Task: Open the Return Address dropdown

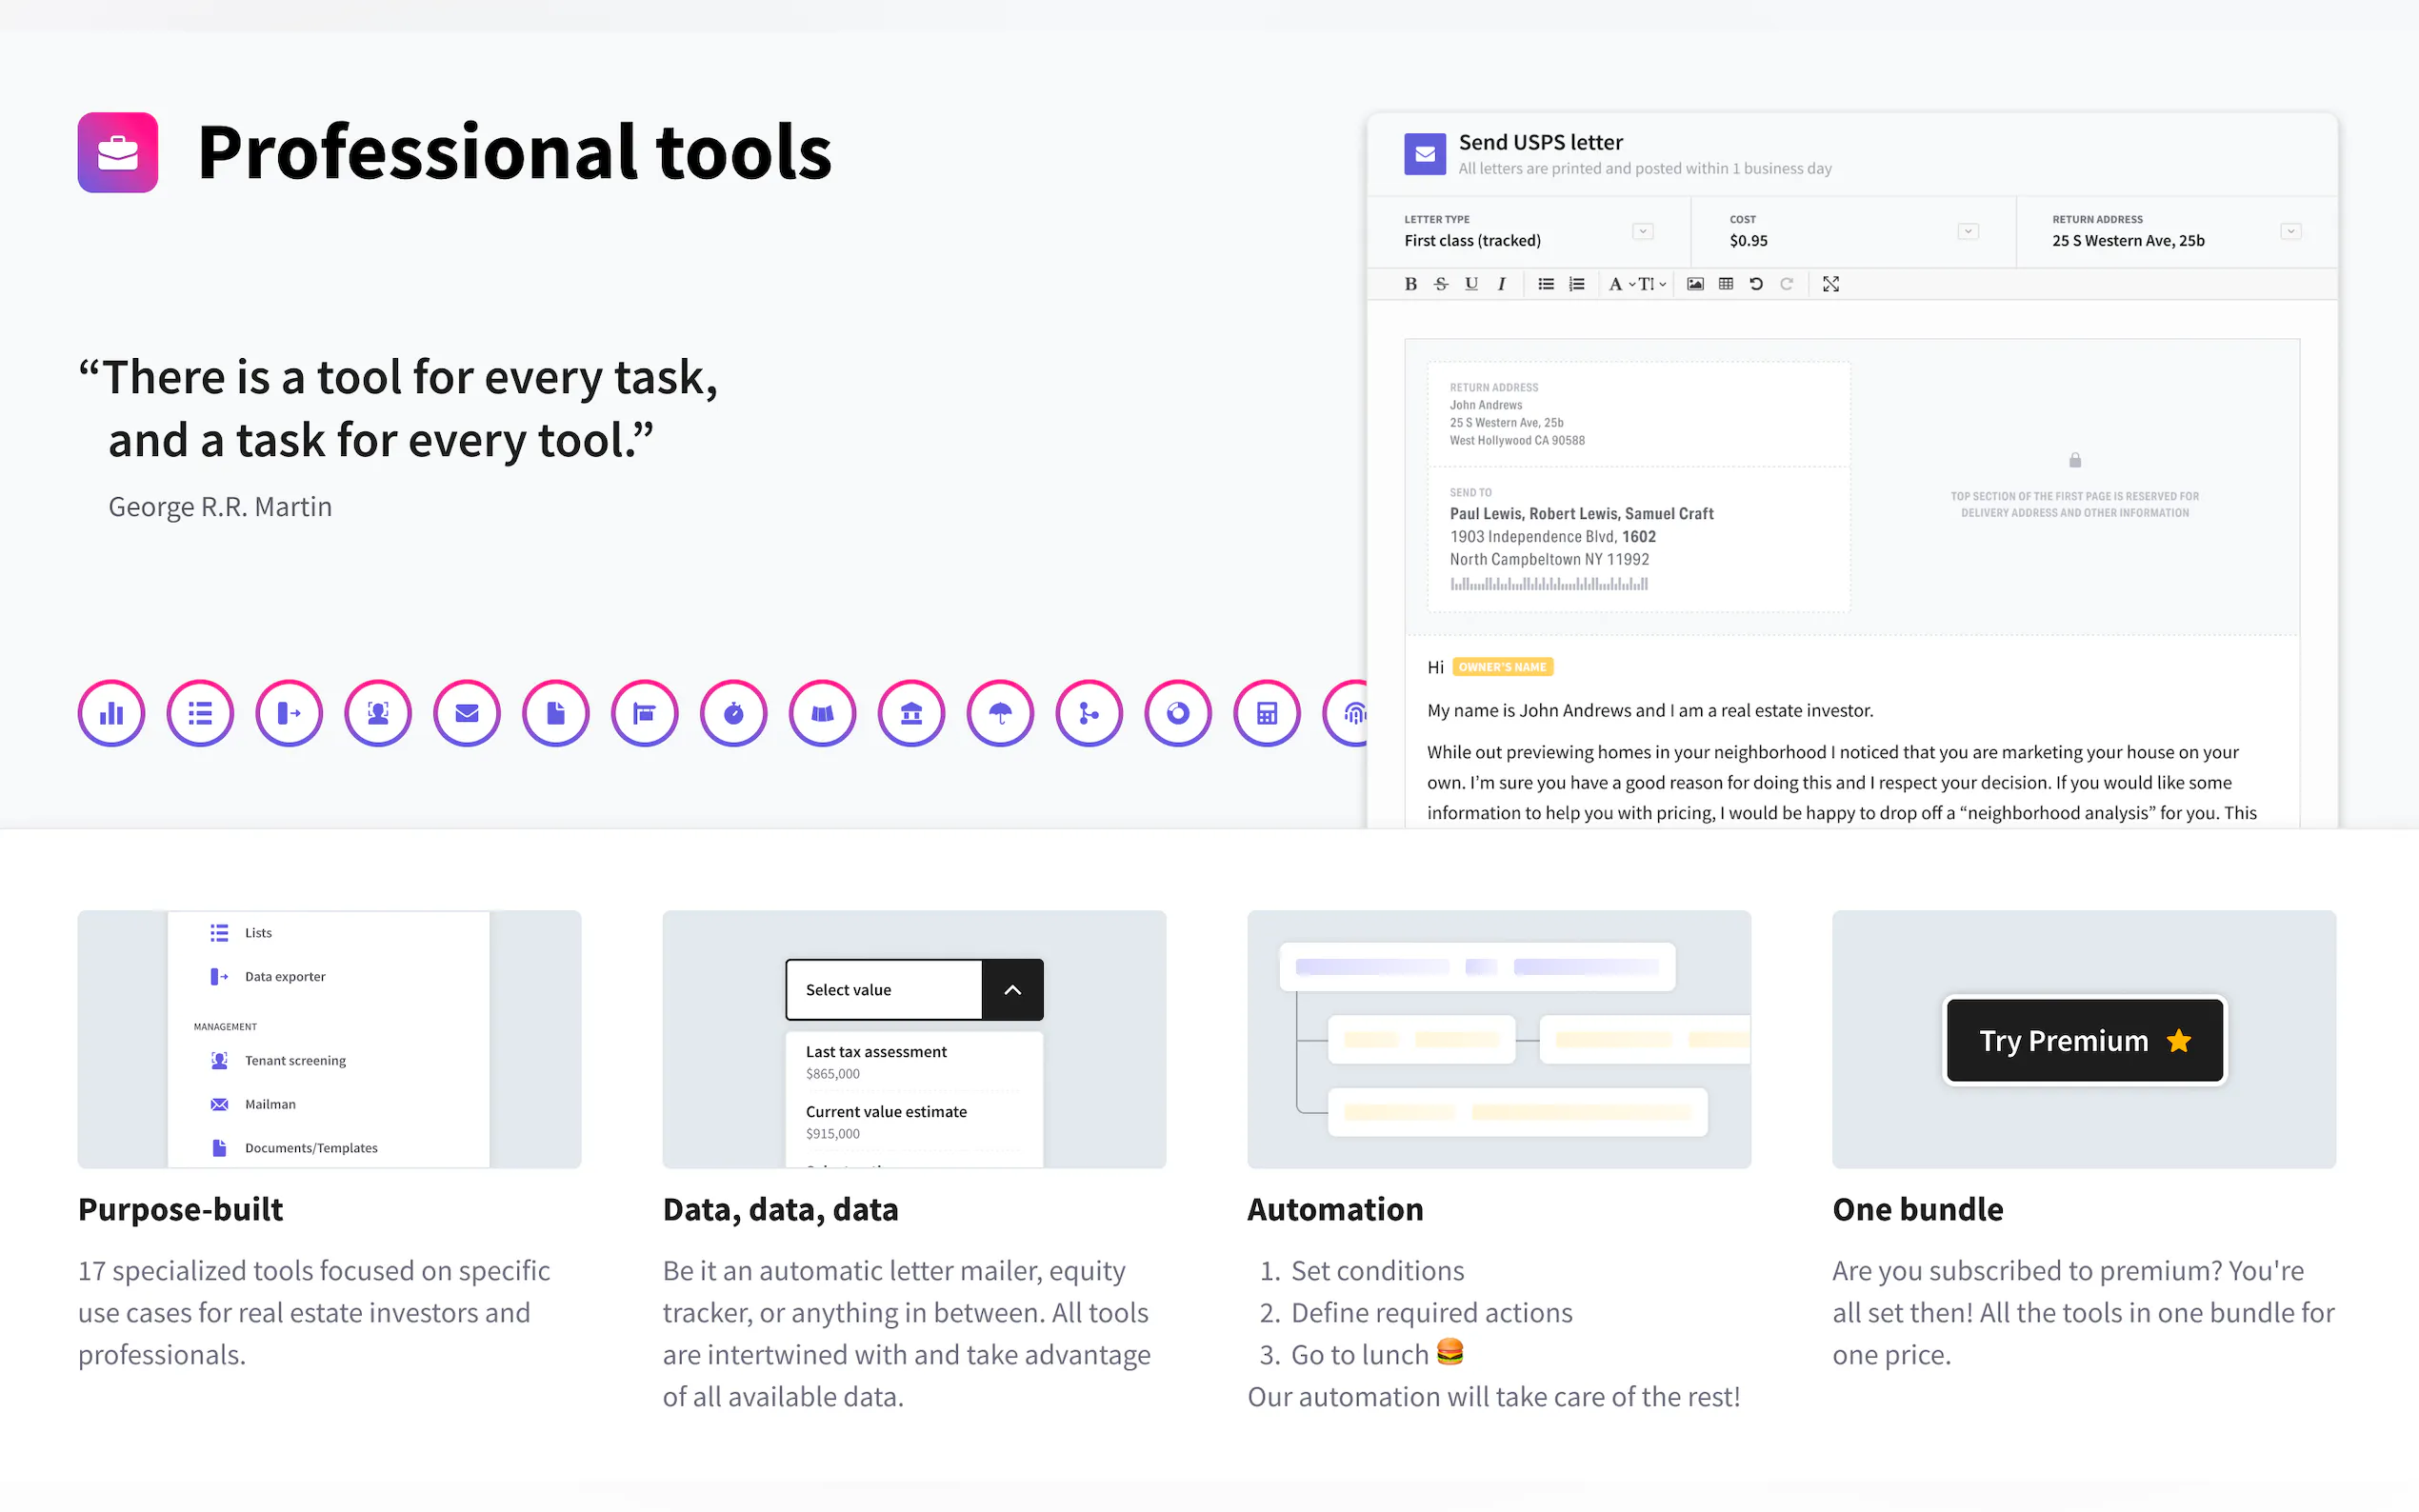Action: coord(2290,231)
